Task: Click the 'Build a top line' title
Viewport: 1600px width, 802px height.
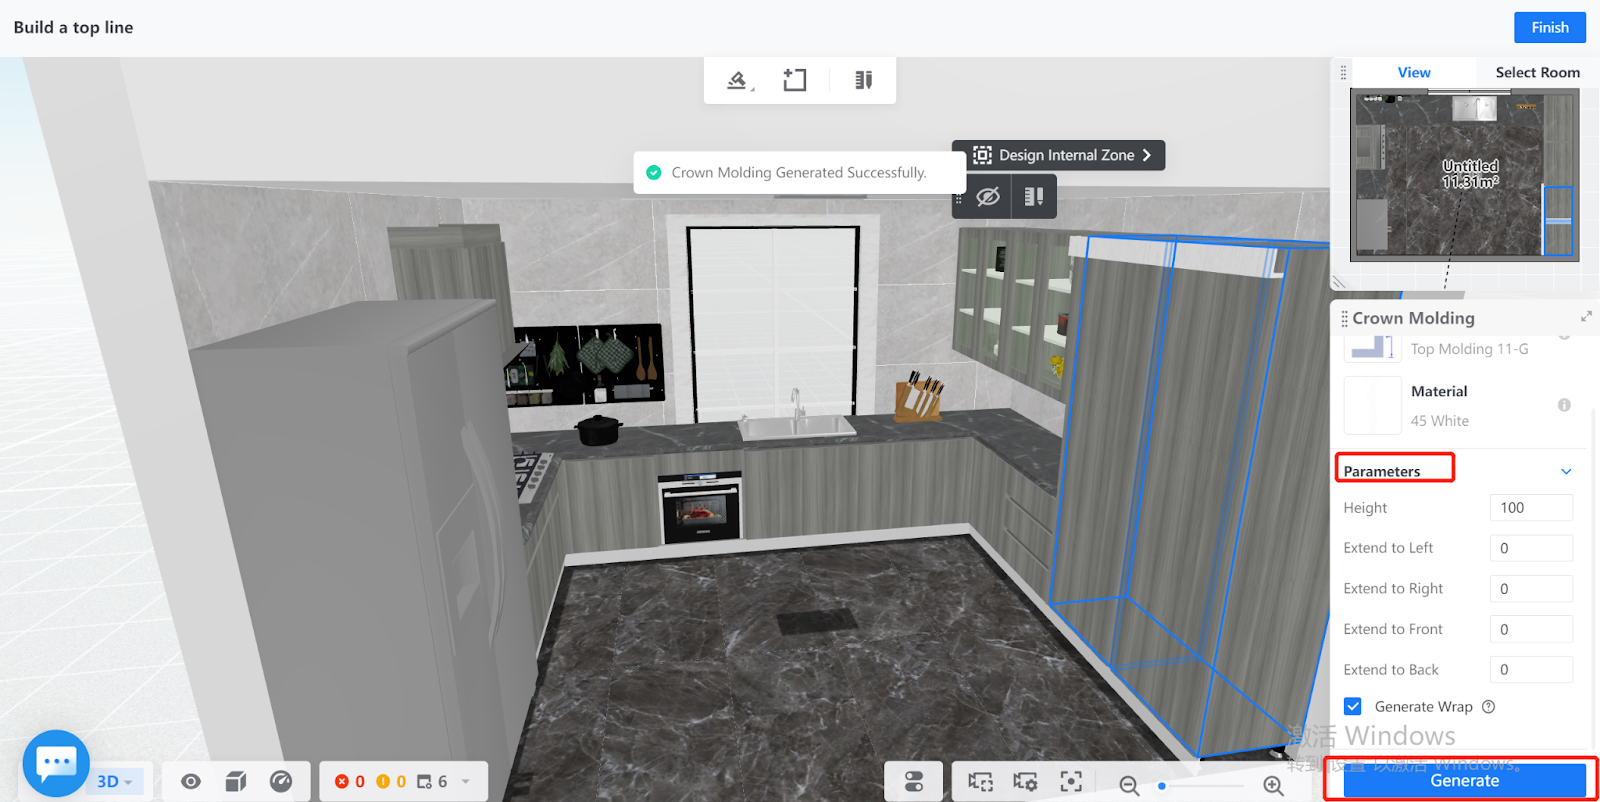Action: pos(73,27)
